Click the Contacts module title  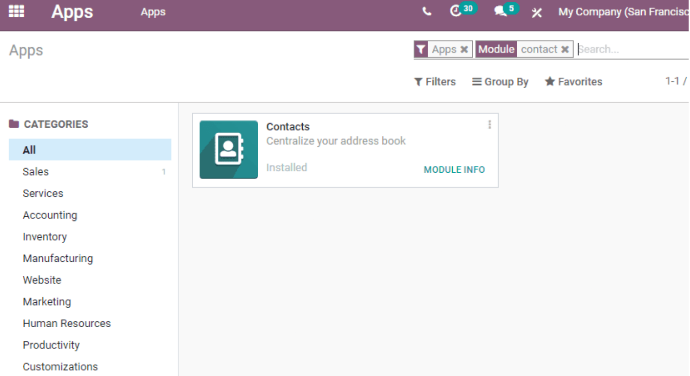(x=288, y=127)
